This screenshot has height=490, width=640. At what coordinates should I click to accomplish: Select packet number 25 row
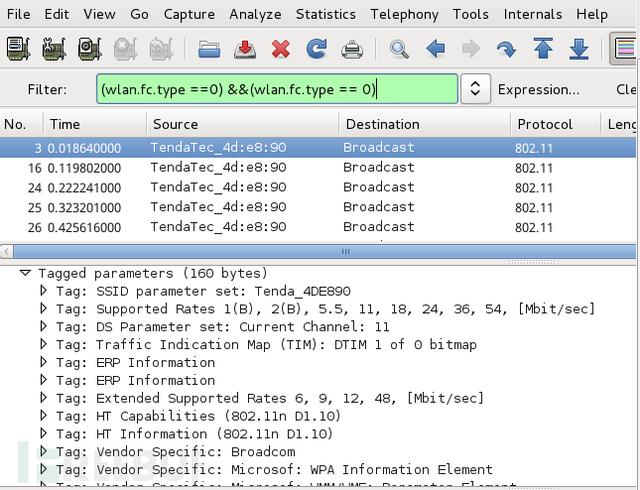(318, 207)
